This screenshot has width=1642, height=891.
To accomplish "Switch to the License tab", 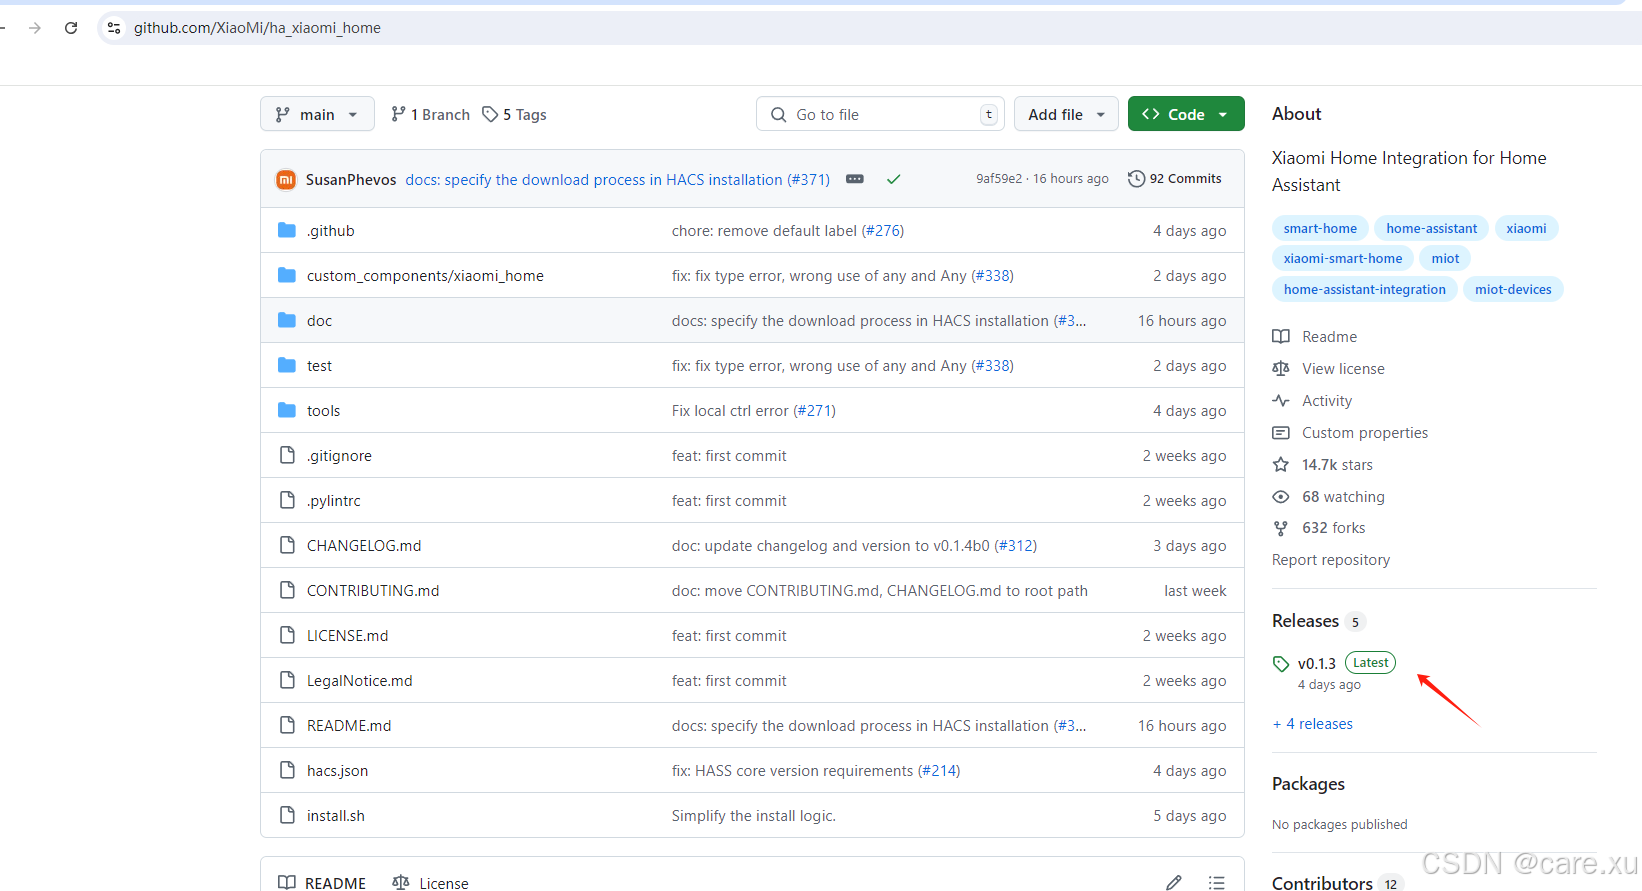I will 430,883.
